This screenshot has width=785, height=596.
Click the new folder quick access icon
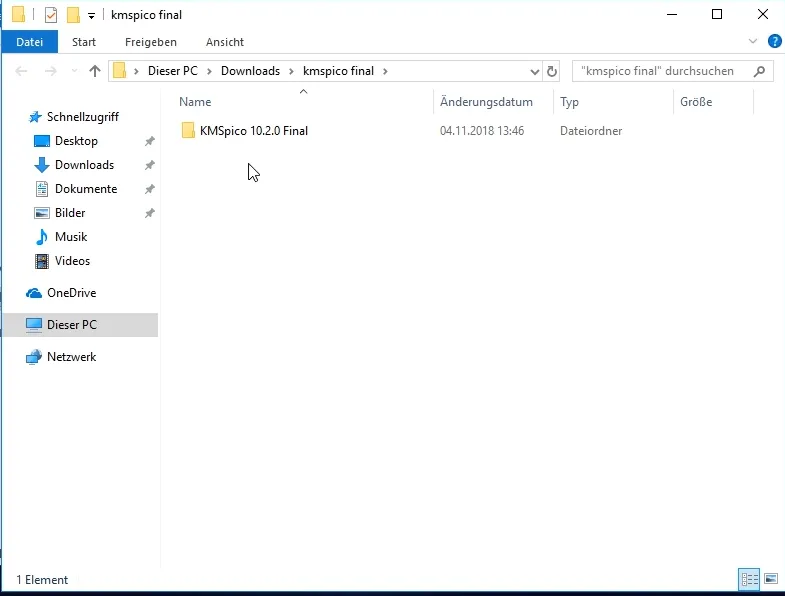pos(73,15)
